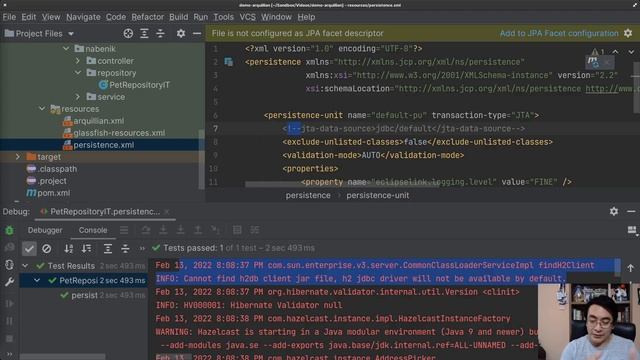Viewport: 640px width, 360px height.
Task: Click the warning indicator in editor corner
Action: (x=598, y=52)
